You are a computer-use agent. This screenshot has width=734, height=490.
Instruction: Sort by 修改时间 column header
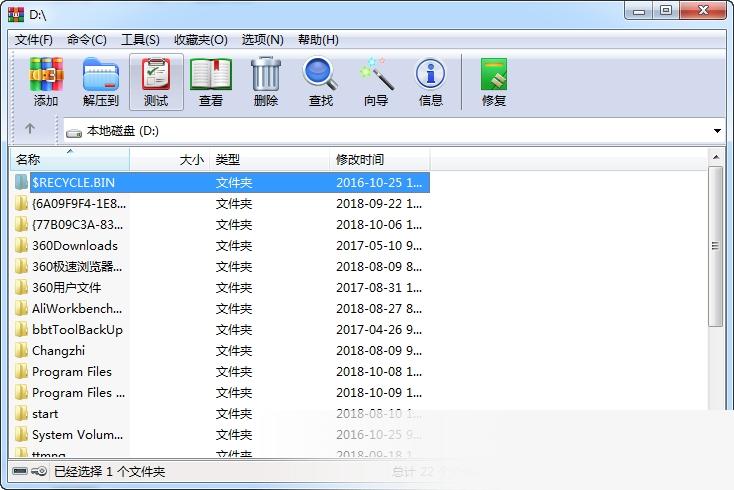pyautogui.click(x=380, y=160)
